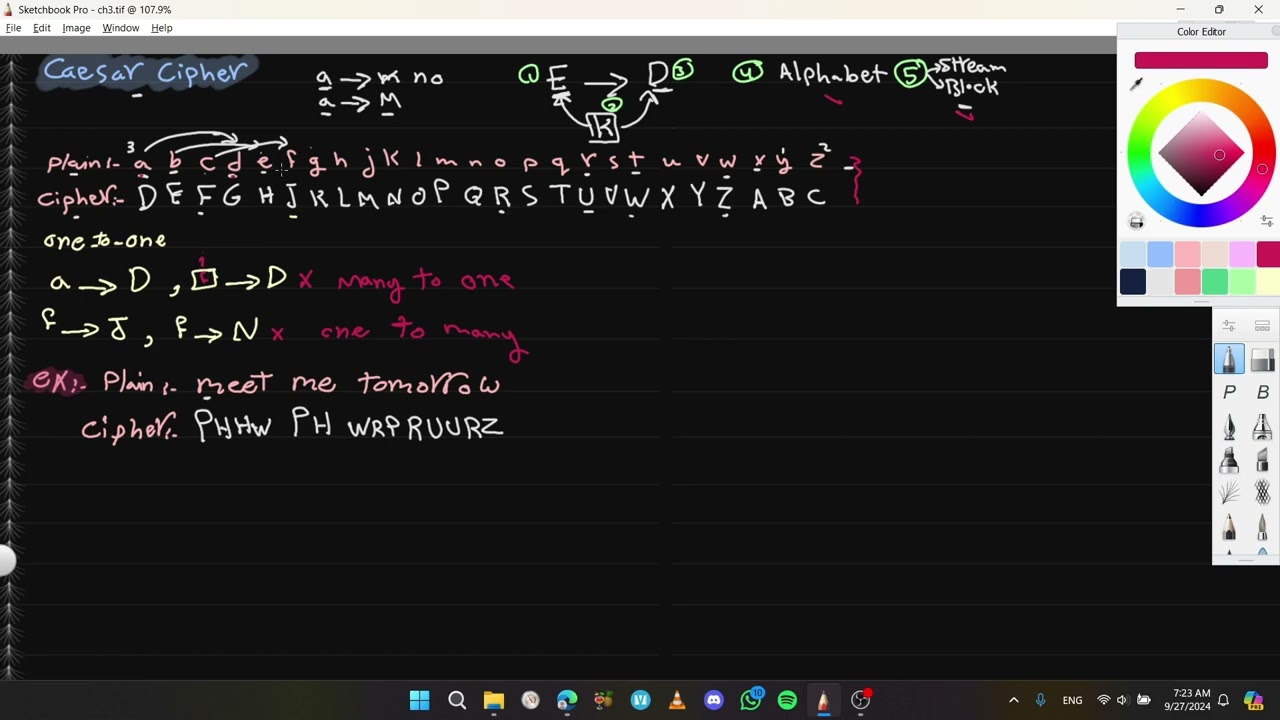This screenshot has width=1280, height=720.
Task: Choose the crimson swatch
Action: 1268,254
